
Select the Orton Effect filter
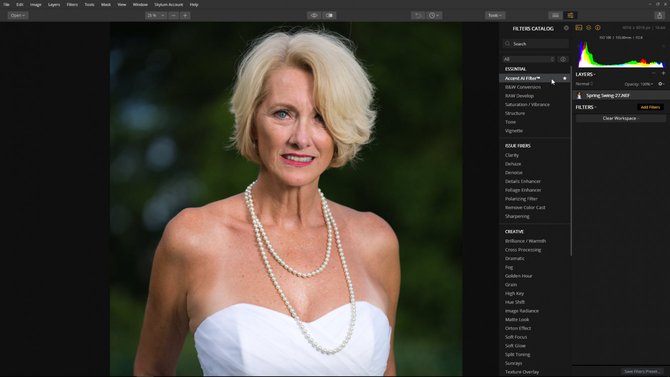(x=518, y=328)
